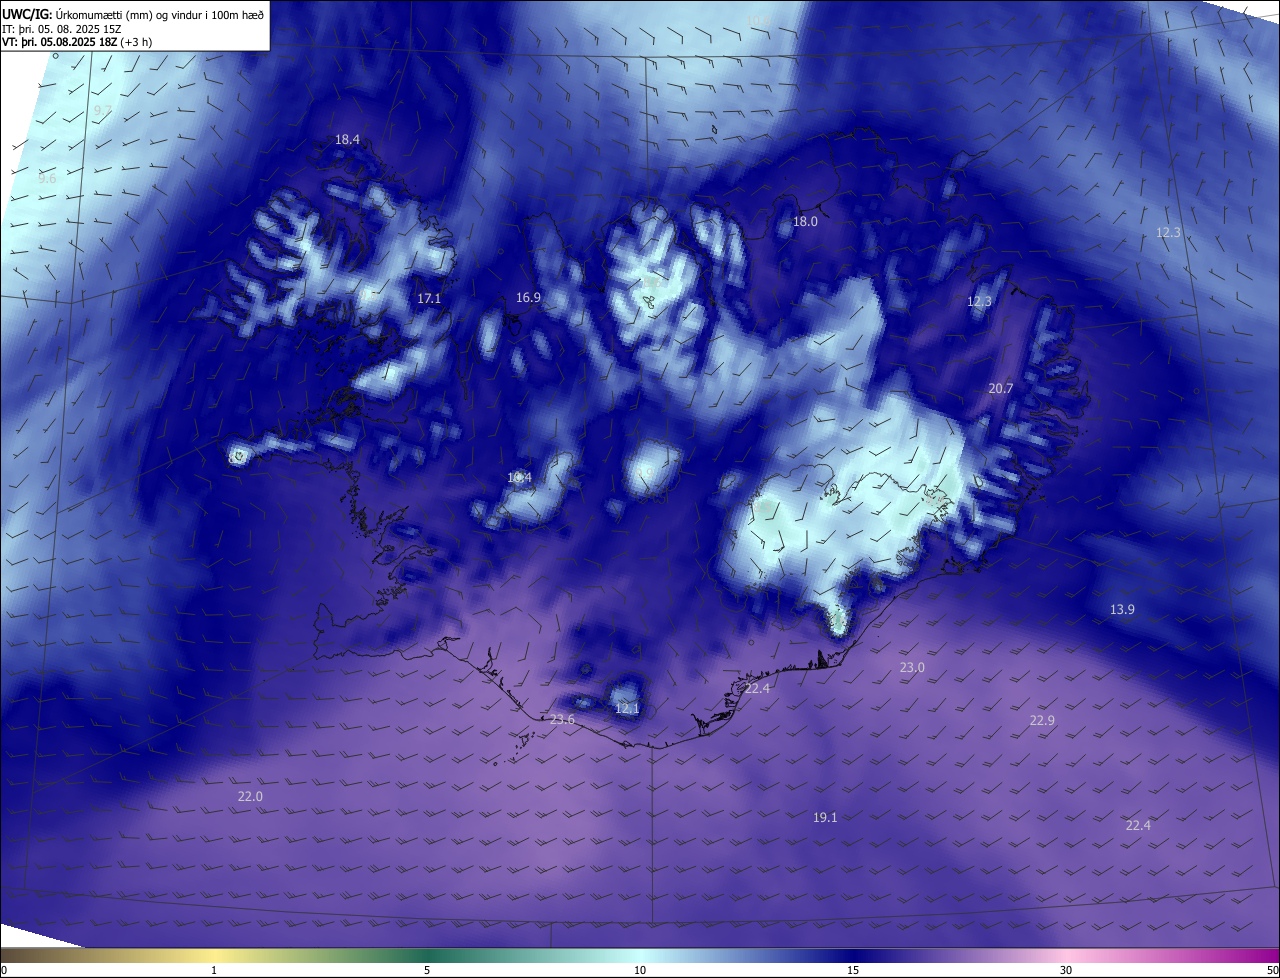Select the 22.0 value label

[250, 797]
